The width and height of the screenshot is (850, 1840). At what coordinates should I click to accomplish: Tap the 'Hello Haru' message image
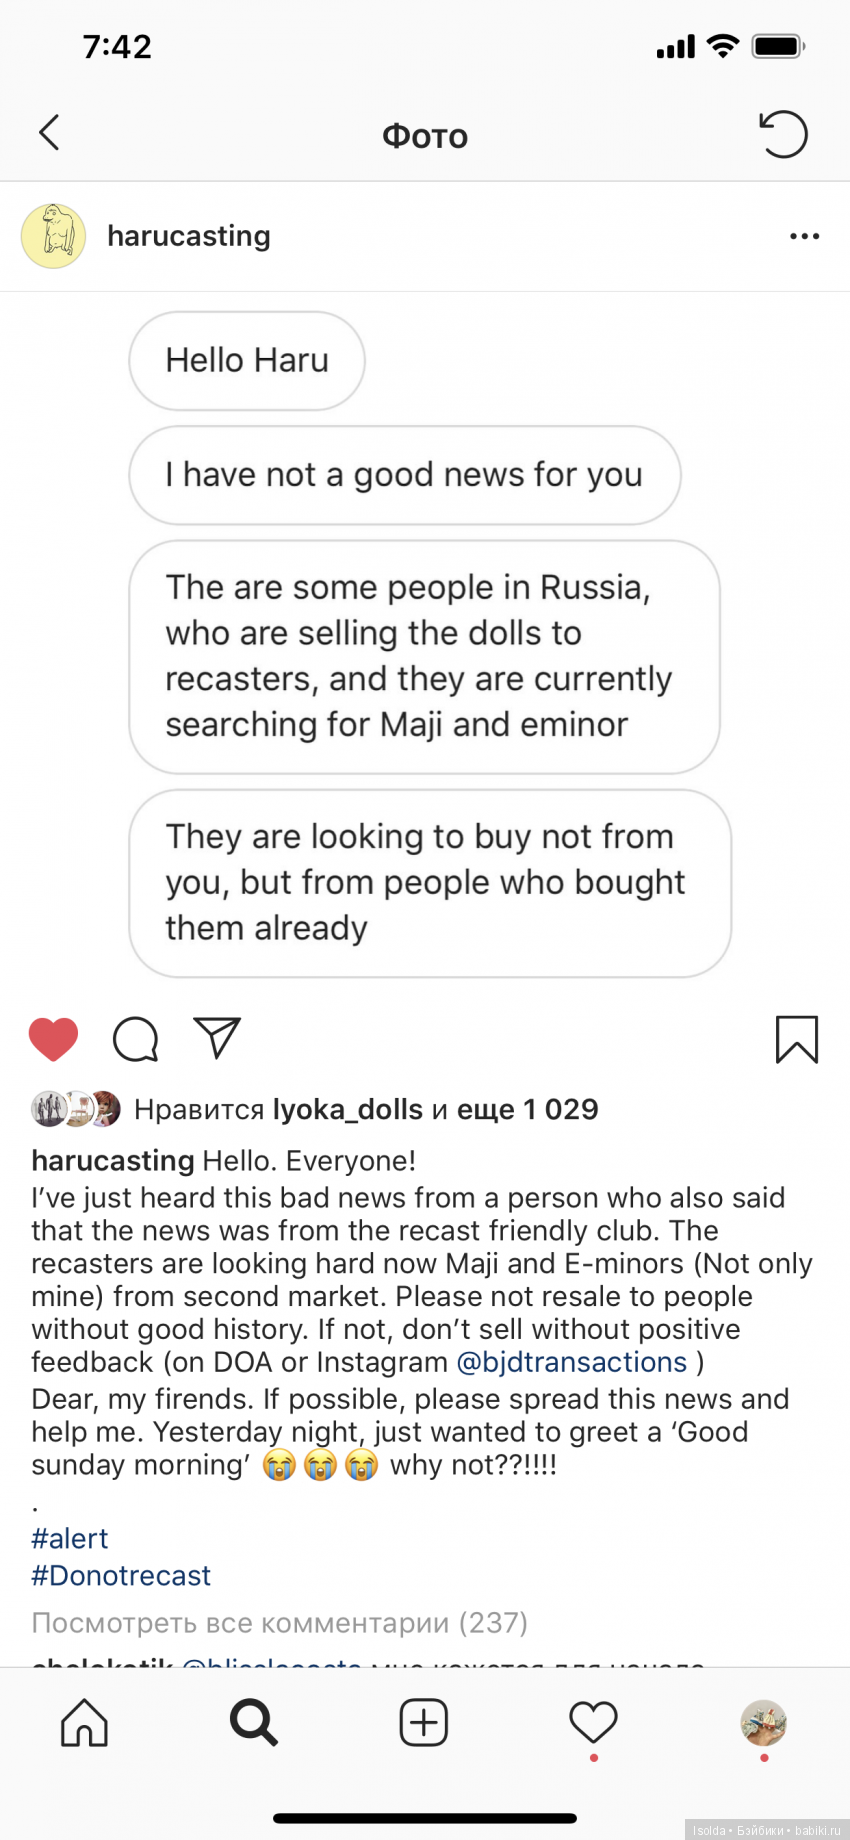[247, 361]
